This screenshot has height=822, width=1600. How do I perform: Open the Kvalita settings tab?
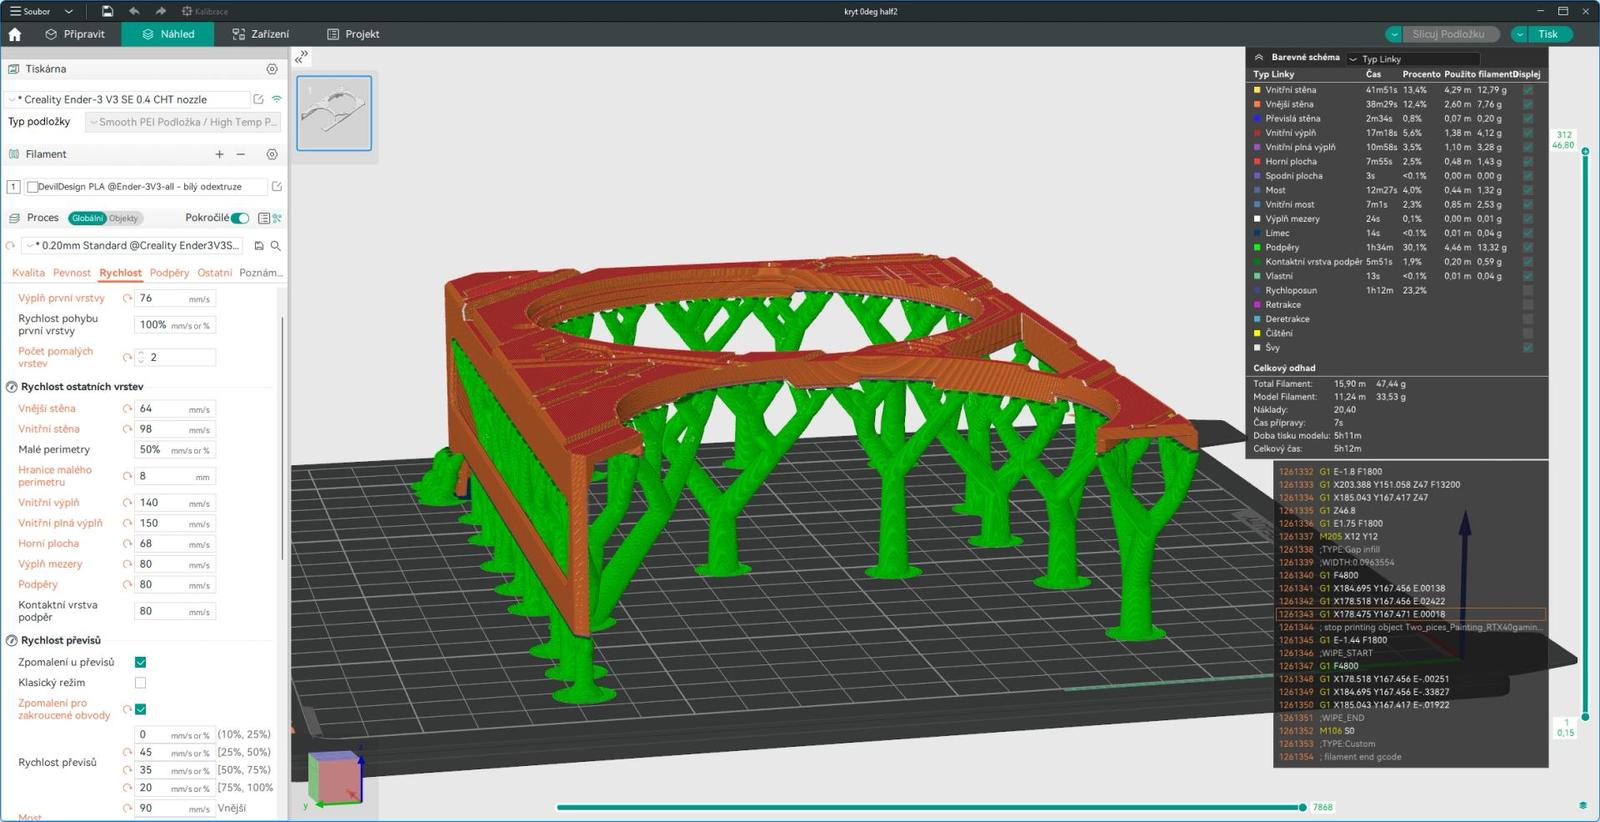tap(28, 273)
